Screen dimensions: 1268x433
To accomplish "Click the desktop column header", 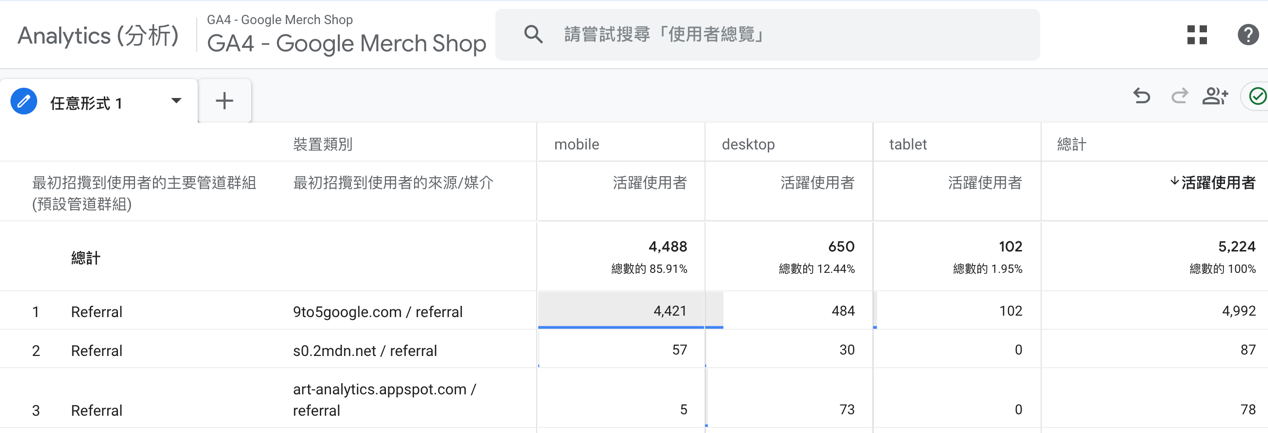I will [748, 144].
